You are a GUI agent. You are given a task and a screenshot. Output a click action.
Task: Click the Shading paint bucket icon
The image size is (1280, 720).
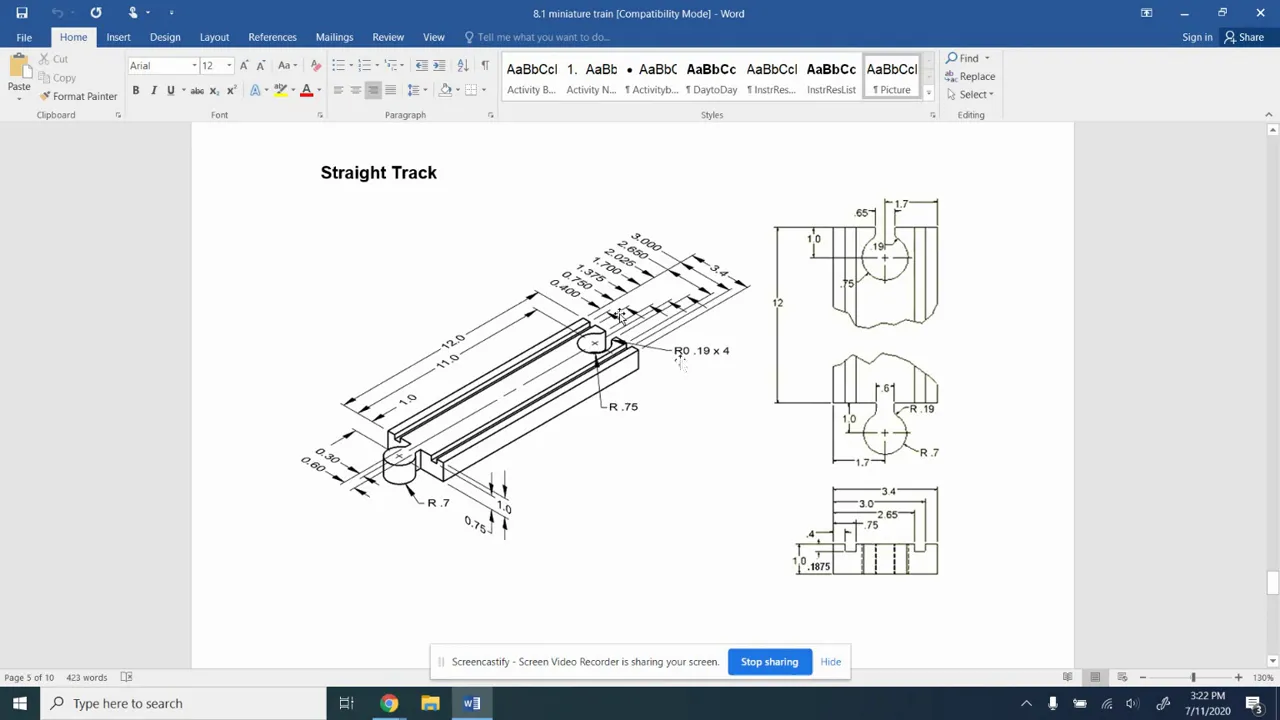tap(445, 91)
